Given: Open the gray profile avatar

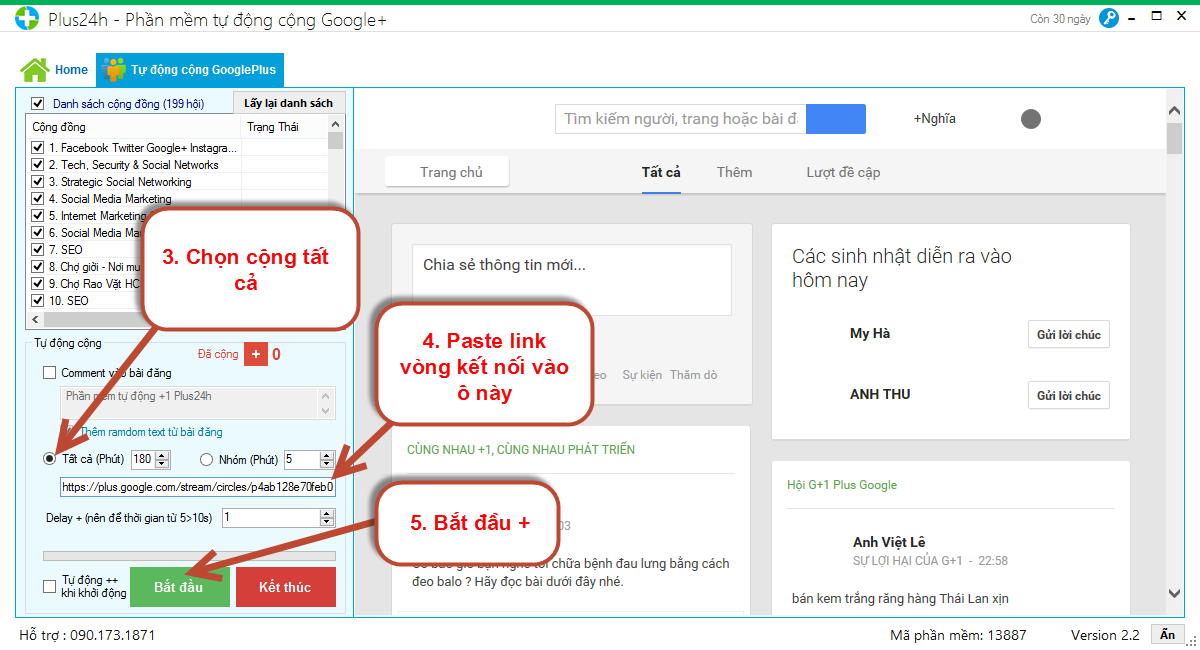Looking at the screenshot, I should 1031,119.
